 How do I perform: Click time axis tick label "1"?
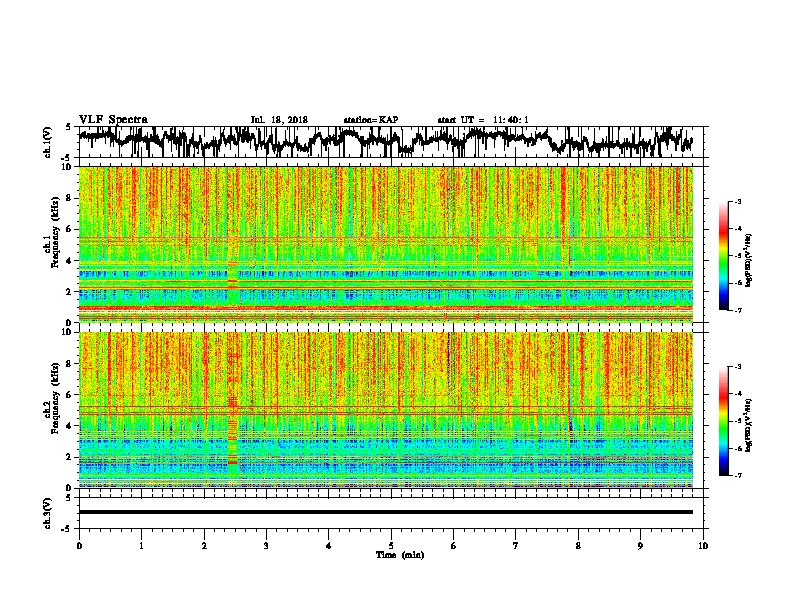tap(141, 546)
